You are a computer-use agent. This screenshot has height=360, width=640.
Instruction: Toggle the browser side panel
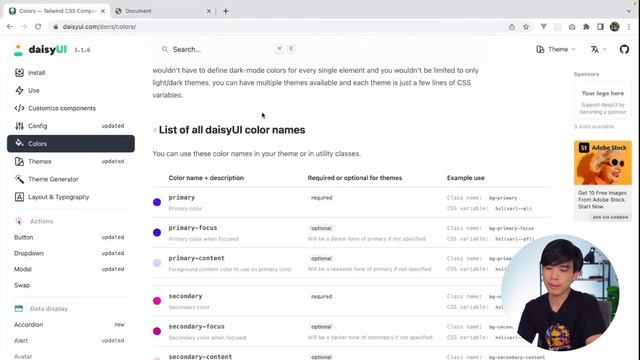pos(600,27)
